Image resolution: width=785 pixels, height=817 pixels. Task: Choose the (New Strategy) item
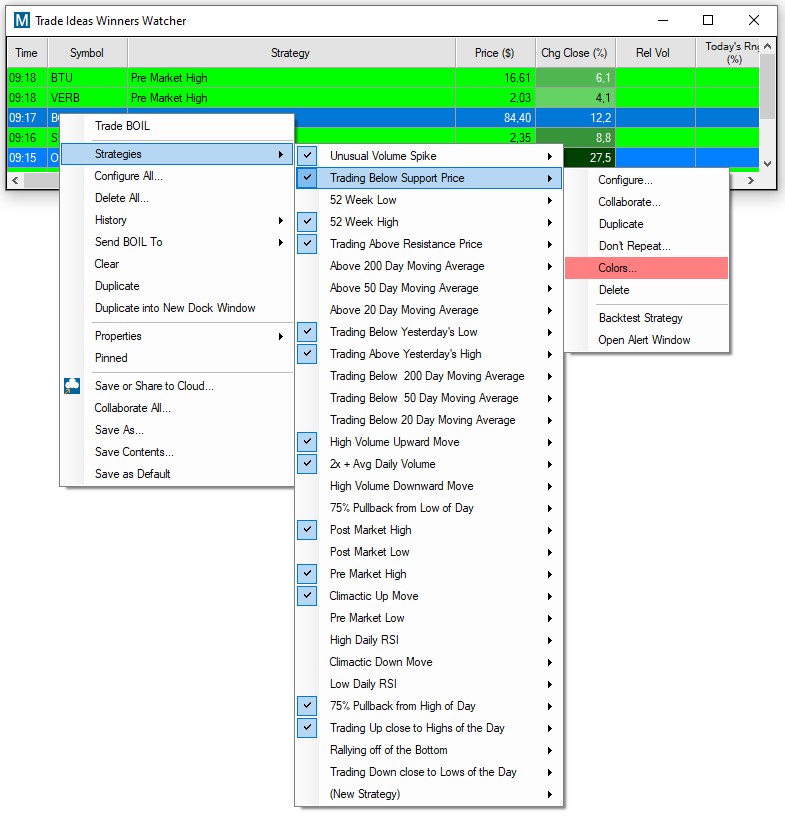tap(365, 794)
